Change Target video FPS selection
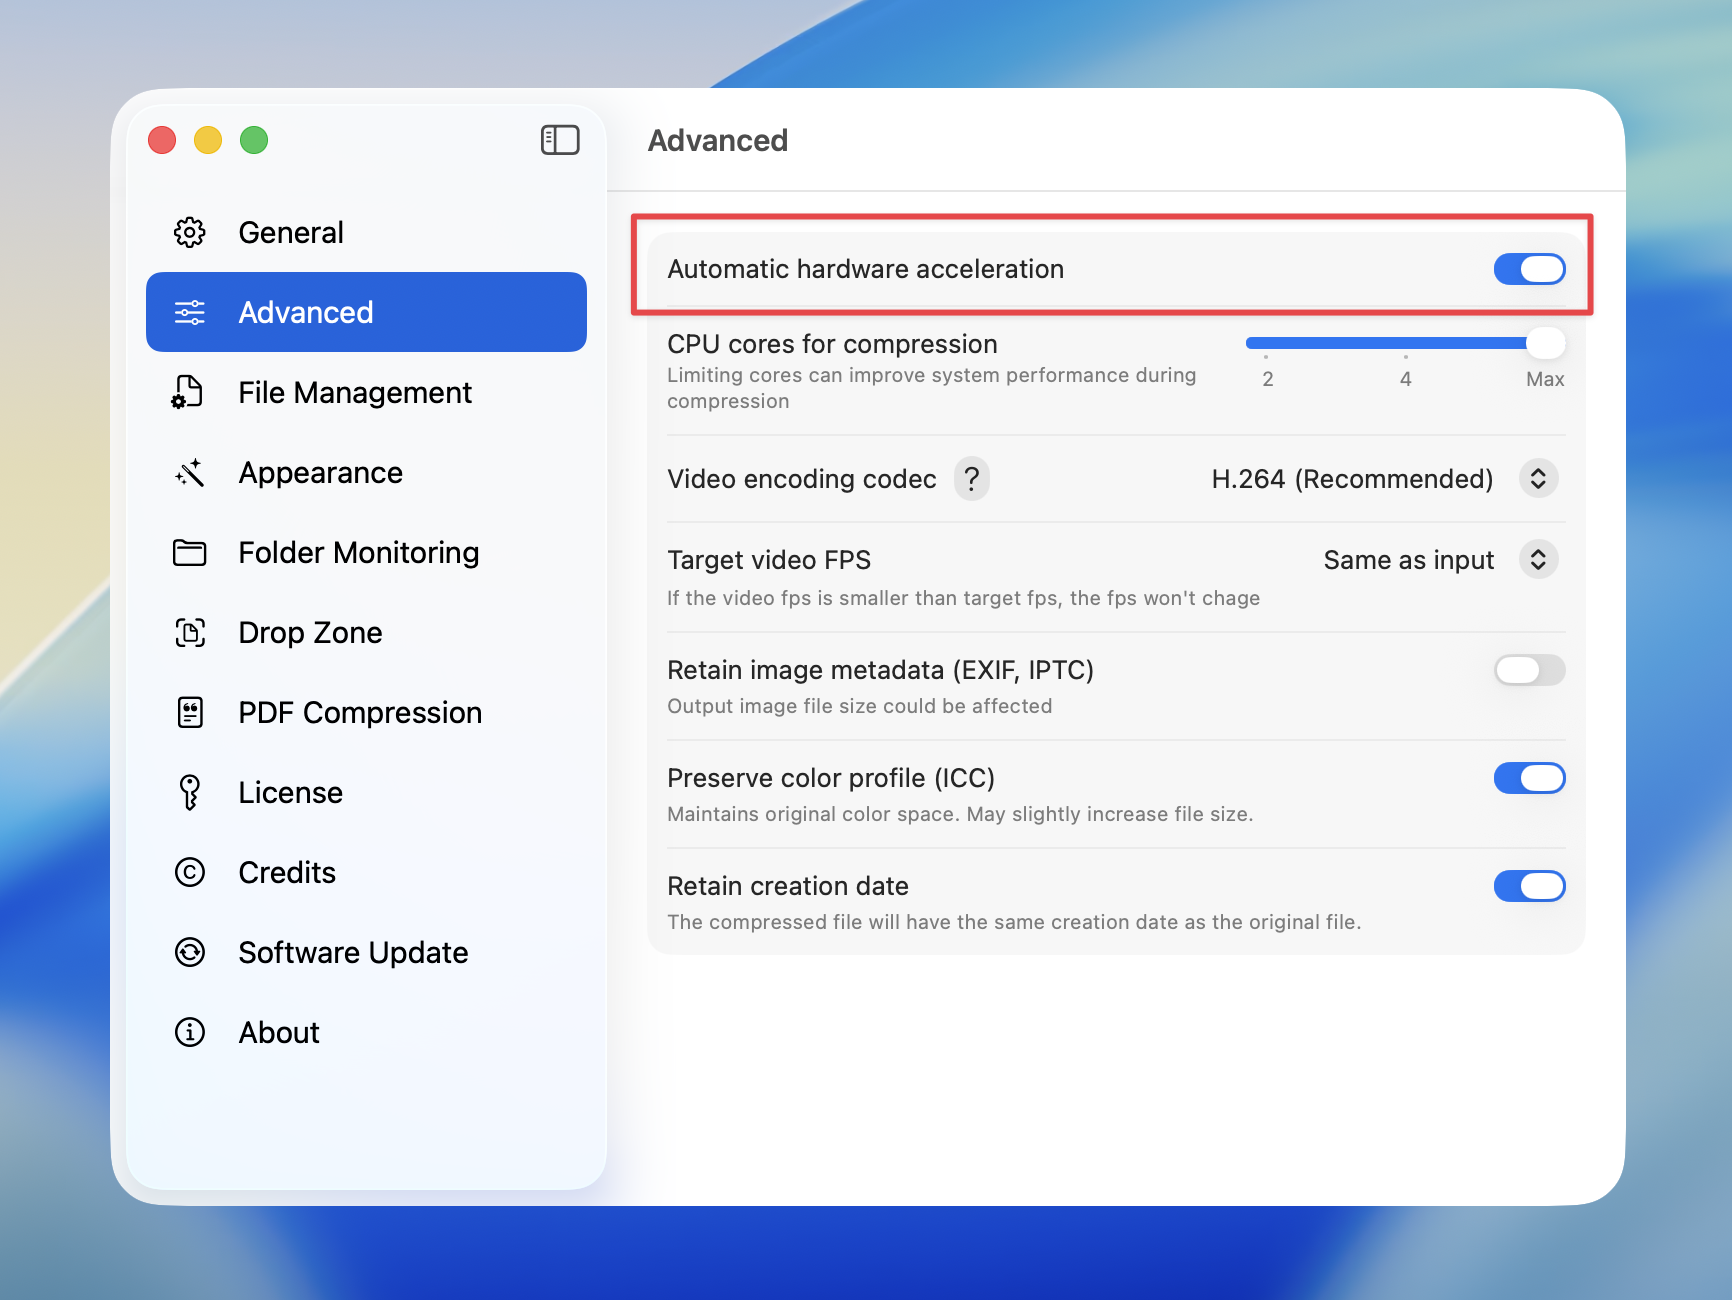 1538,560
